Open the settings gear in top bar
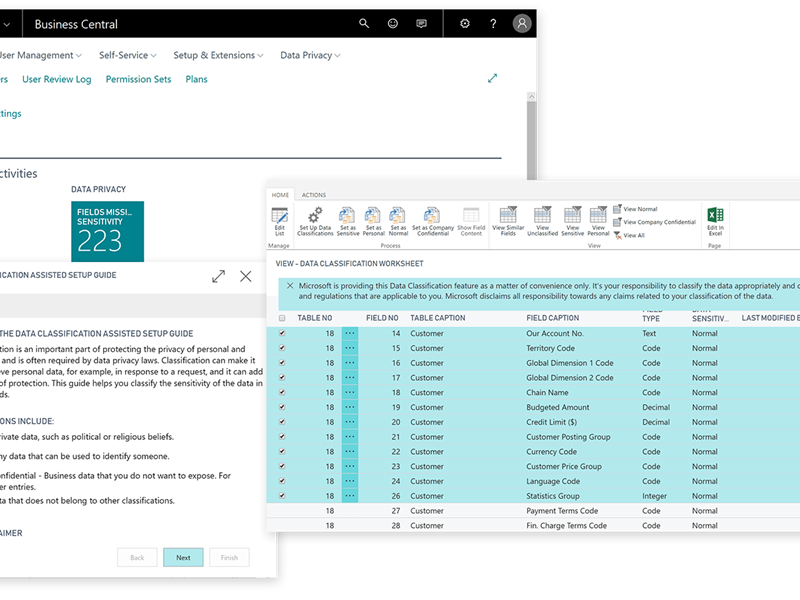800x600 pixels. coord(464,24)
